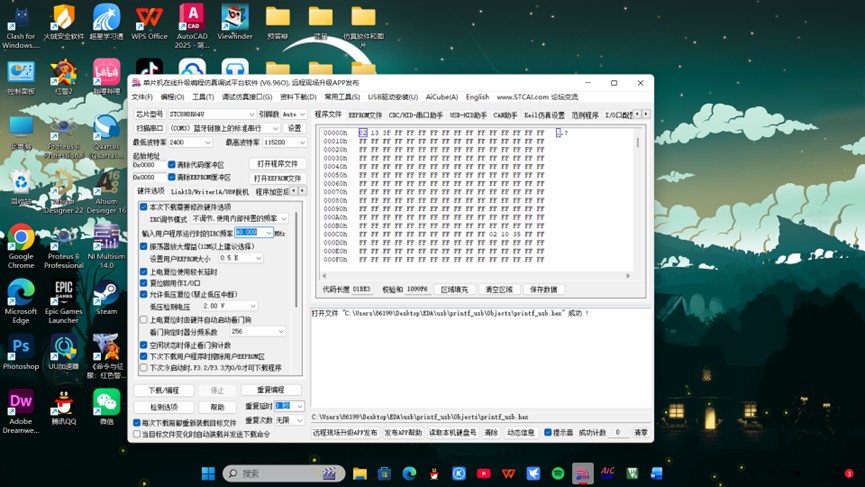The image size is (865, 487).
Task: Toggle 本次下载需要修改硬件选项 checkbox
Action: click(x=143, y=207)
